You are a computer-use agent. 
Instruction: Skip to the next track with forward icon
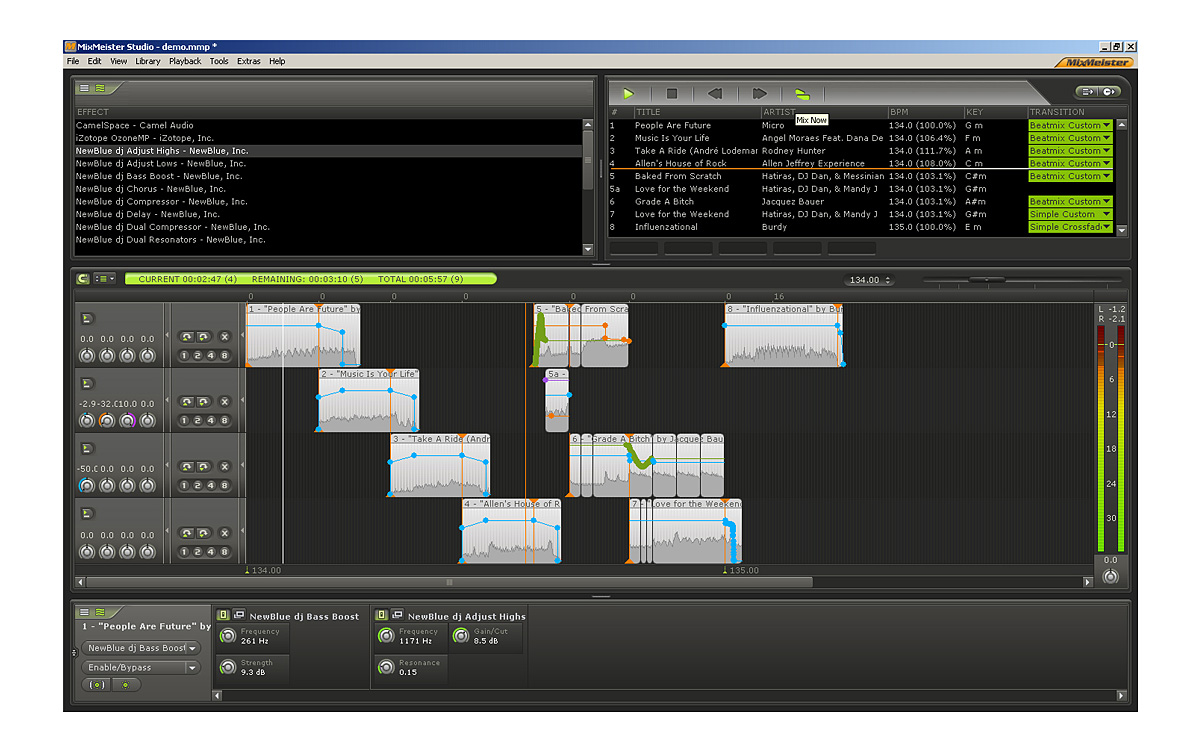tap(759, 93)
